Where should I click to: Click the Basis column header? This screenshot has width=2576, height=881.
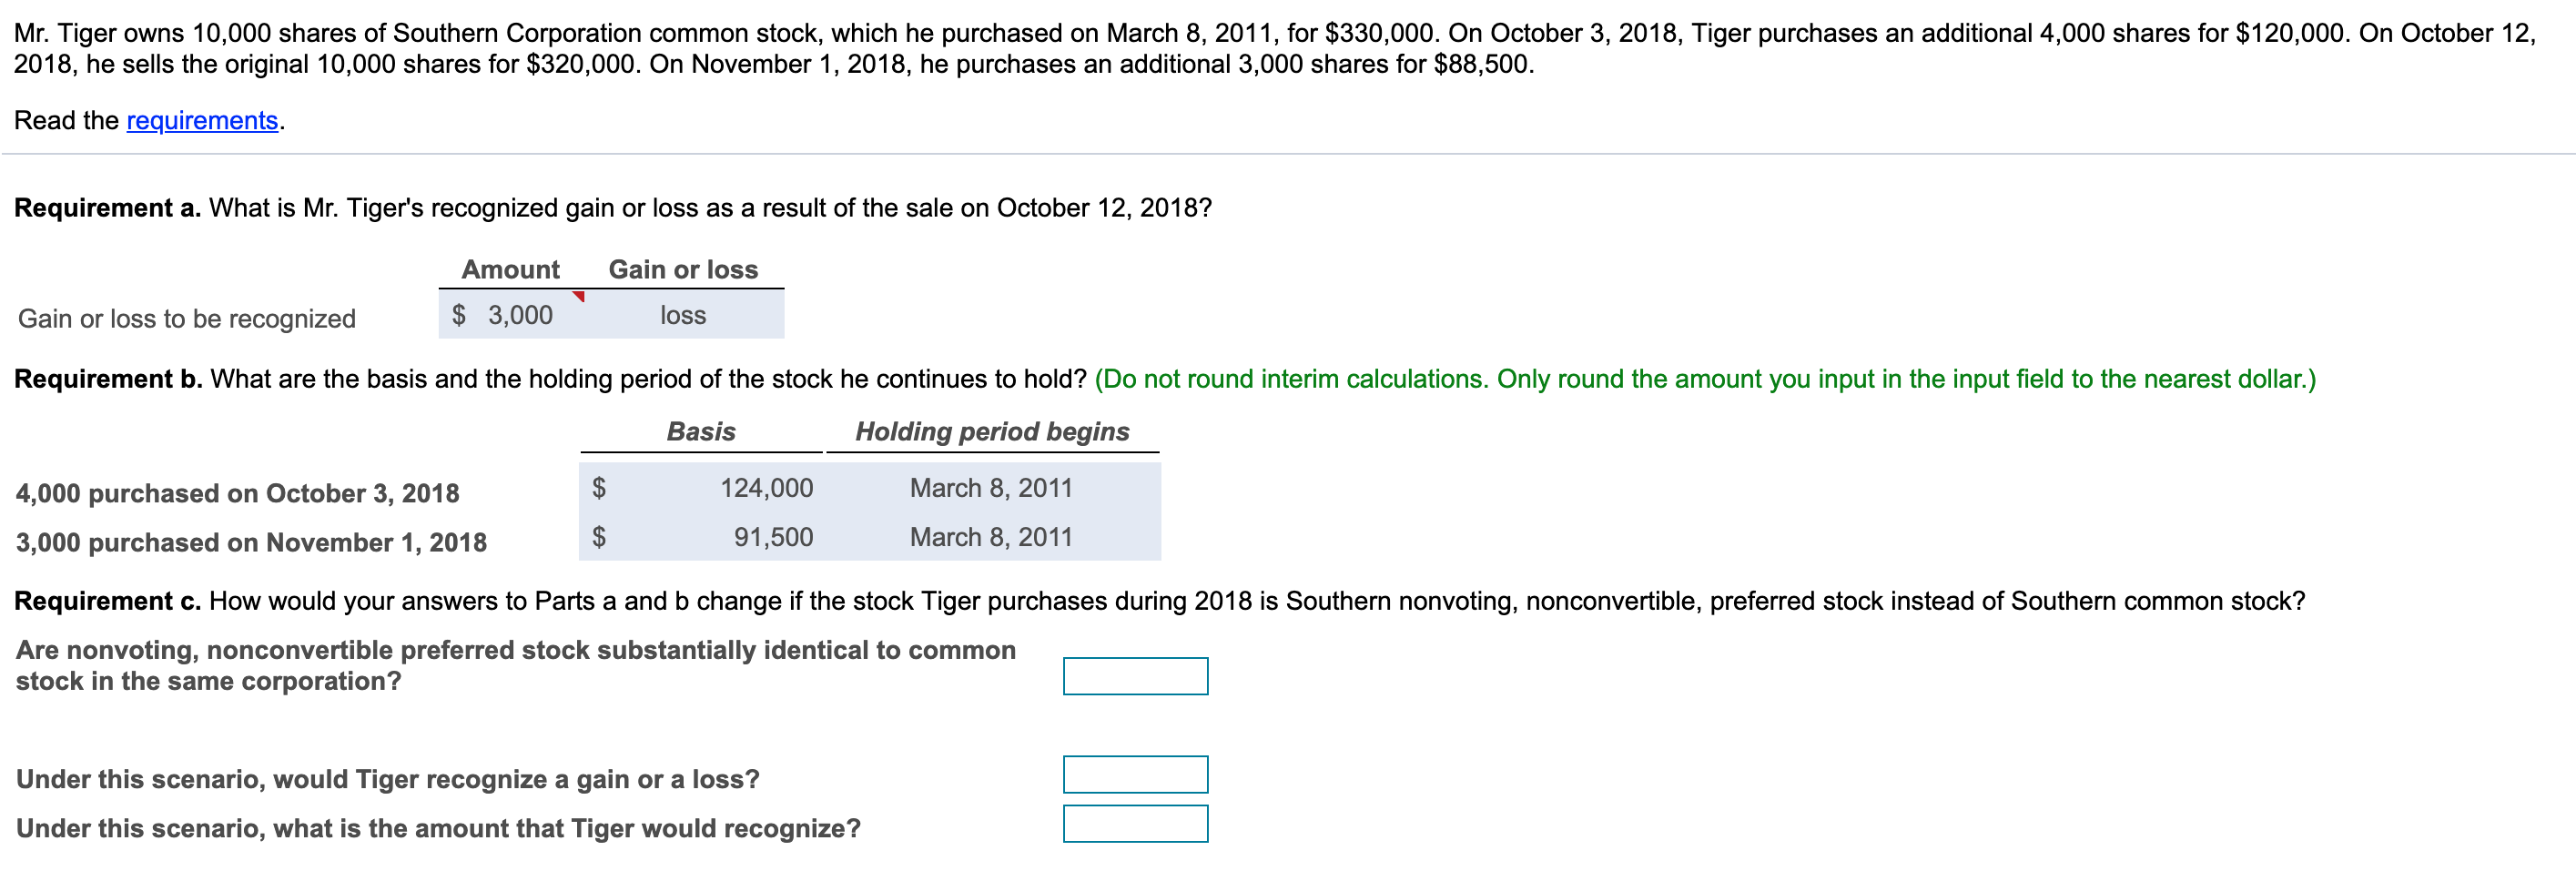tap(701, 432)
